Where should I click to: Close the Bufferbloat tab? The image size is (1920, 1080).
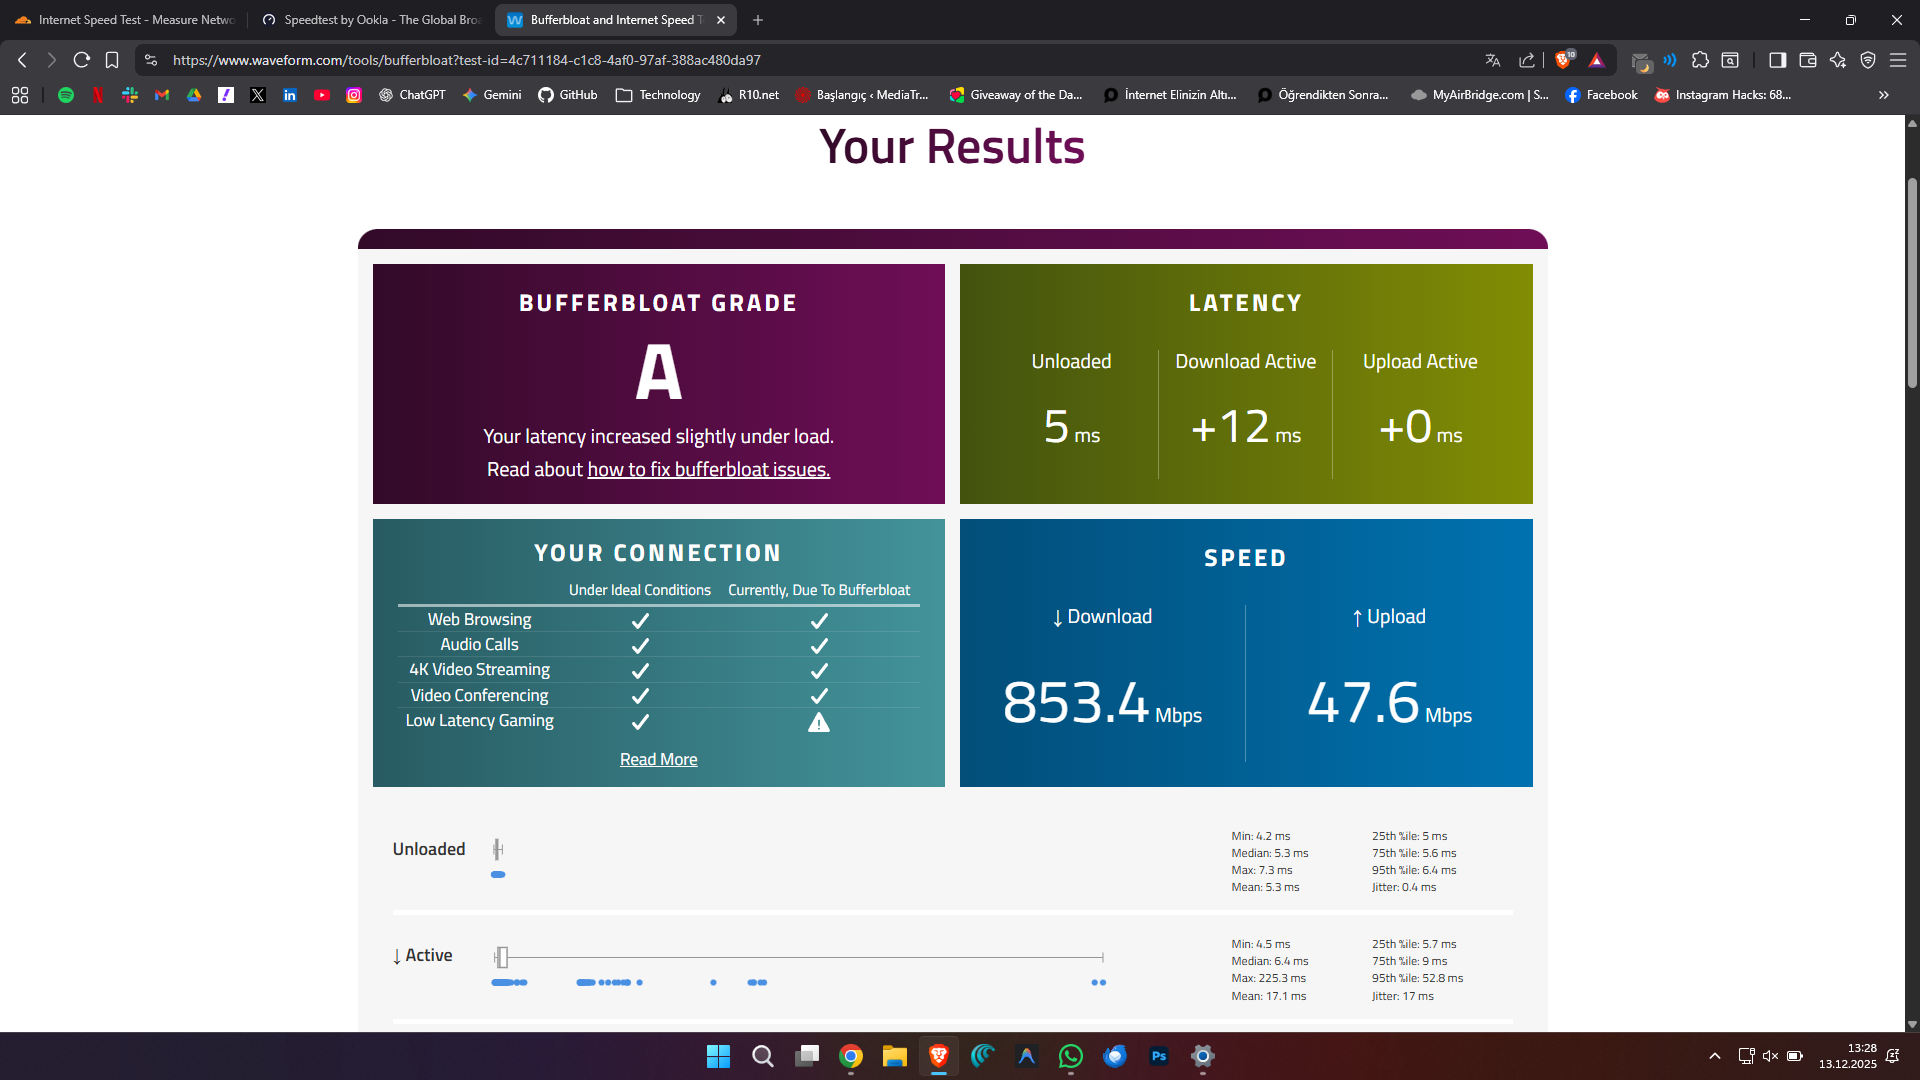(721, 20)
